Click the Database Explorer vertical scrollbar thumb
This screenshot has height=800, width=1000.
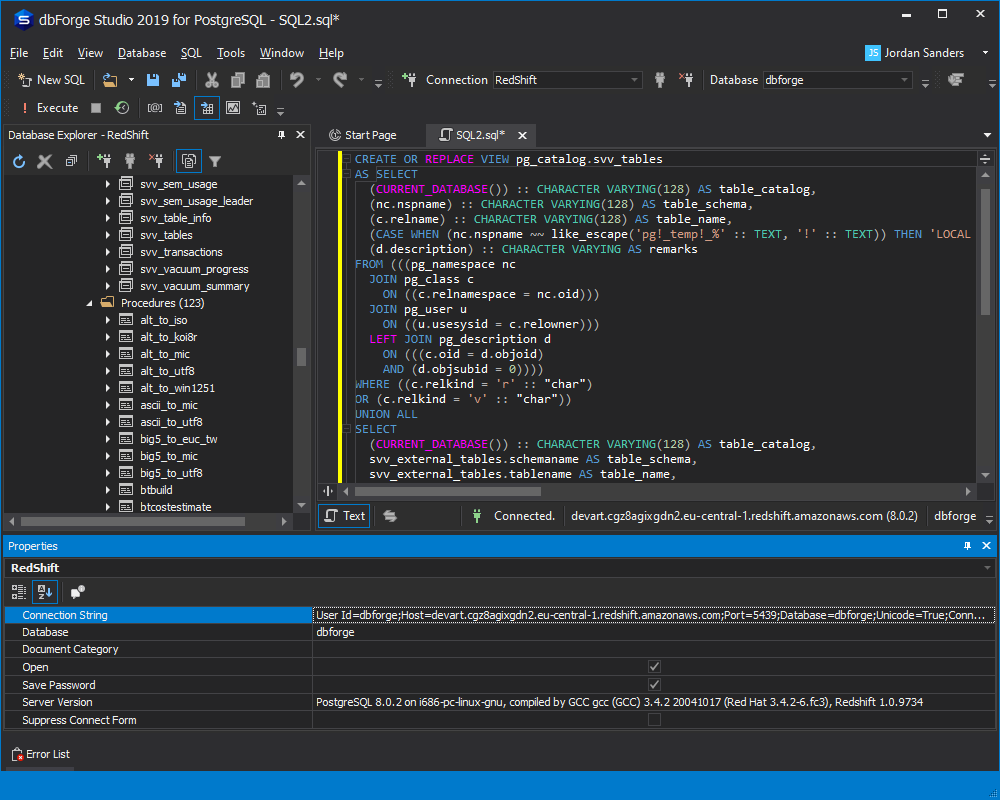click(x=302, y=357)
